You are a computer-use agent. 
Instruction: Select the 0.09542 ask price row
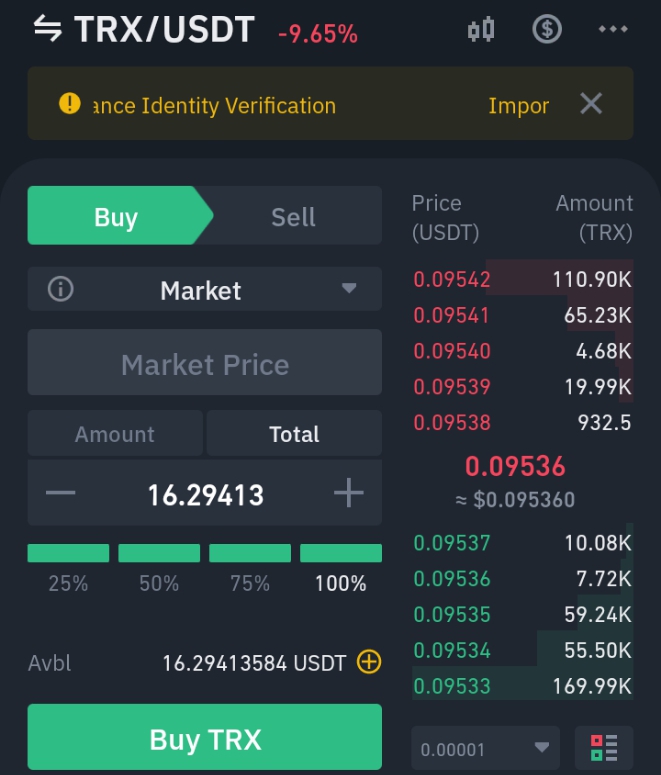click(x=523, y=279)
